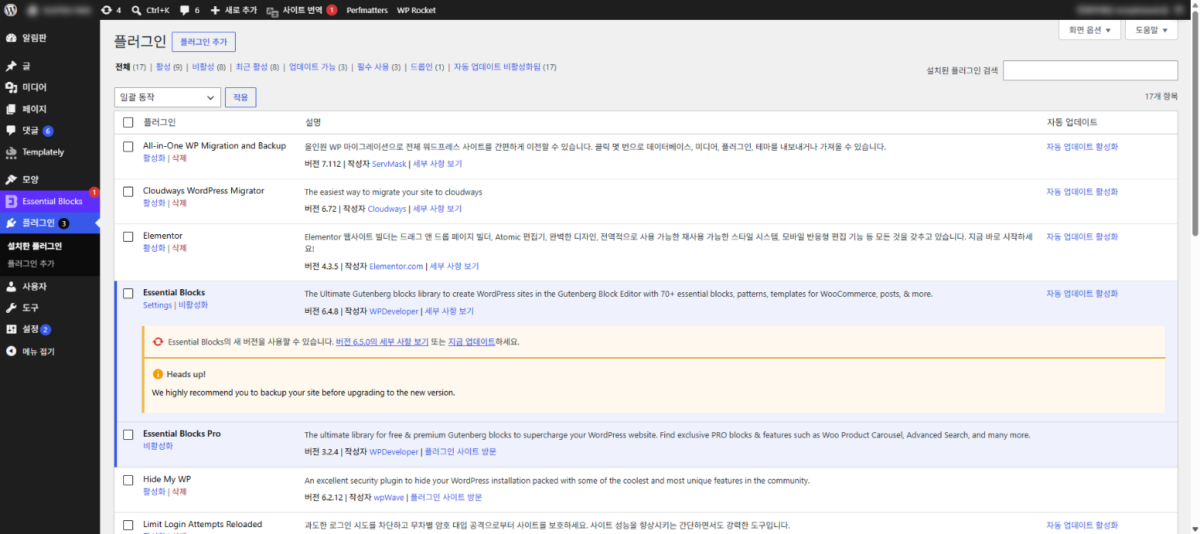Click the Heads up warning icon
The height and width of the screenshot is (534, 1200).
[157, 373]
